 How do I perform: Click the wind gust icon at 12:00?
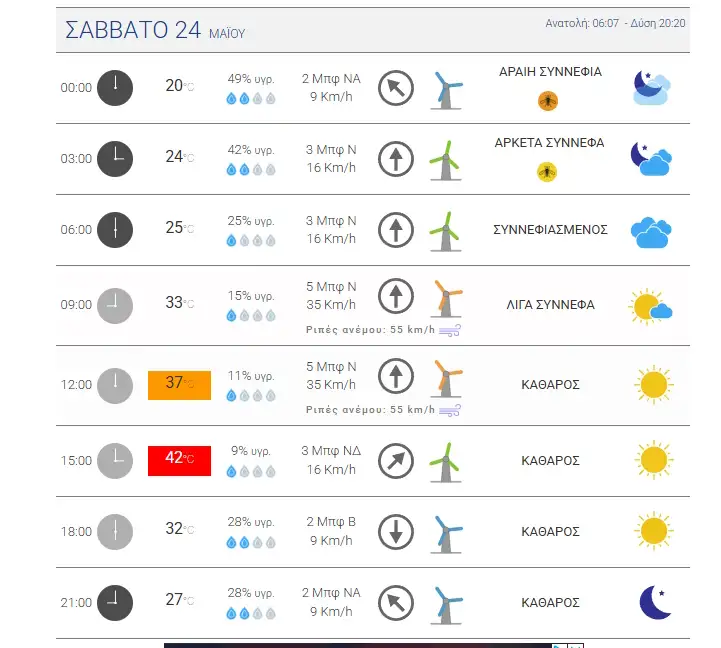coord(450,410)
